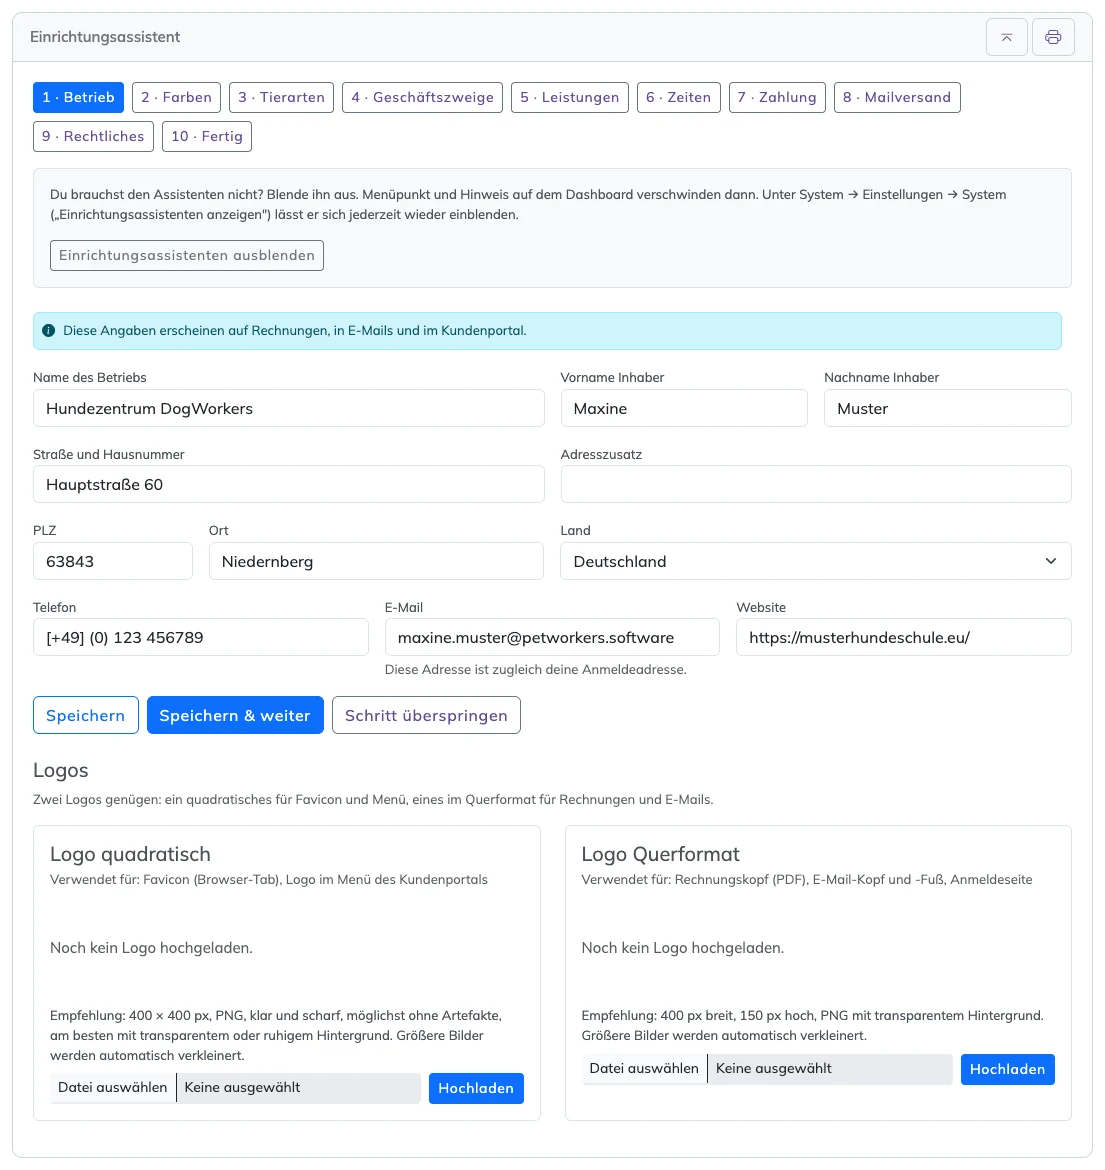Click the info icon in the blue notice
This screenshot has width=1105, height=1170.
(x=48, y=331)
